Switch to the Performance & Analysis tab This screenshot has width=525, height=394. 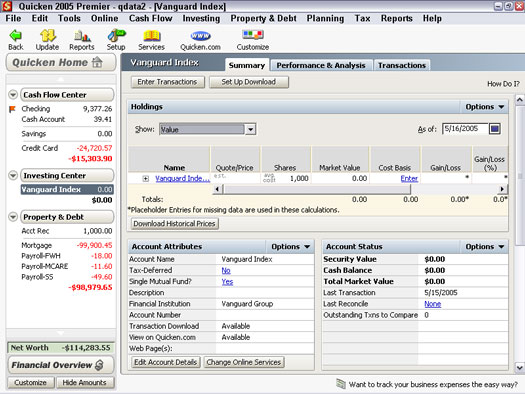click(321, 65)
